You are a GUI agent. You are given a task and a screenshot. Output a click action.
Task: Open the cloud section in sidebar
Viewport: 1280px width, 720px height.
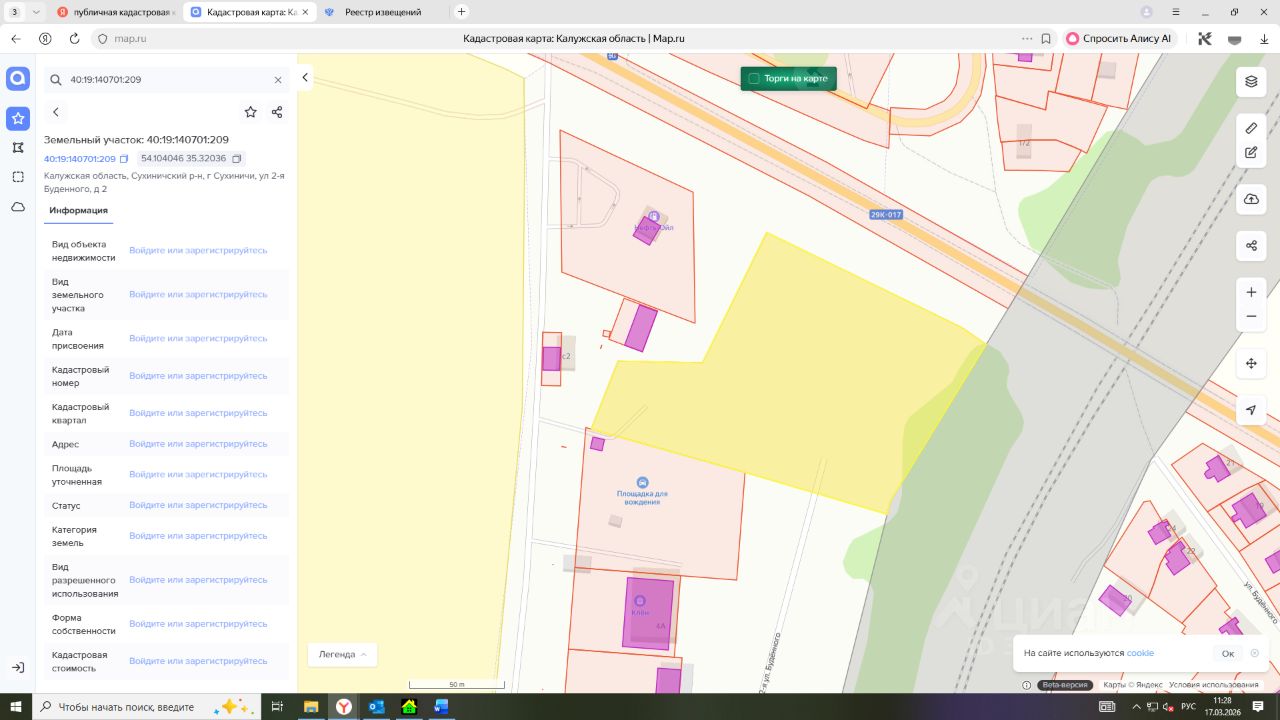(x=18, y=207)
